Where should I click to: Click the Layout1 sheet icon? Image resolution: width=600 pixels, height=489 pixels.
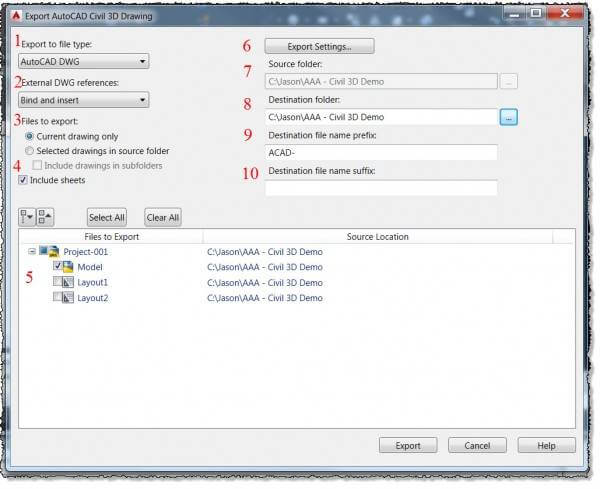[x=67, y=283]
